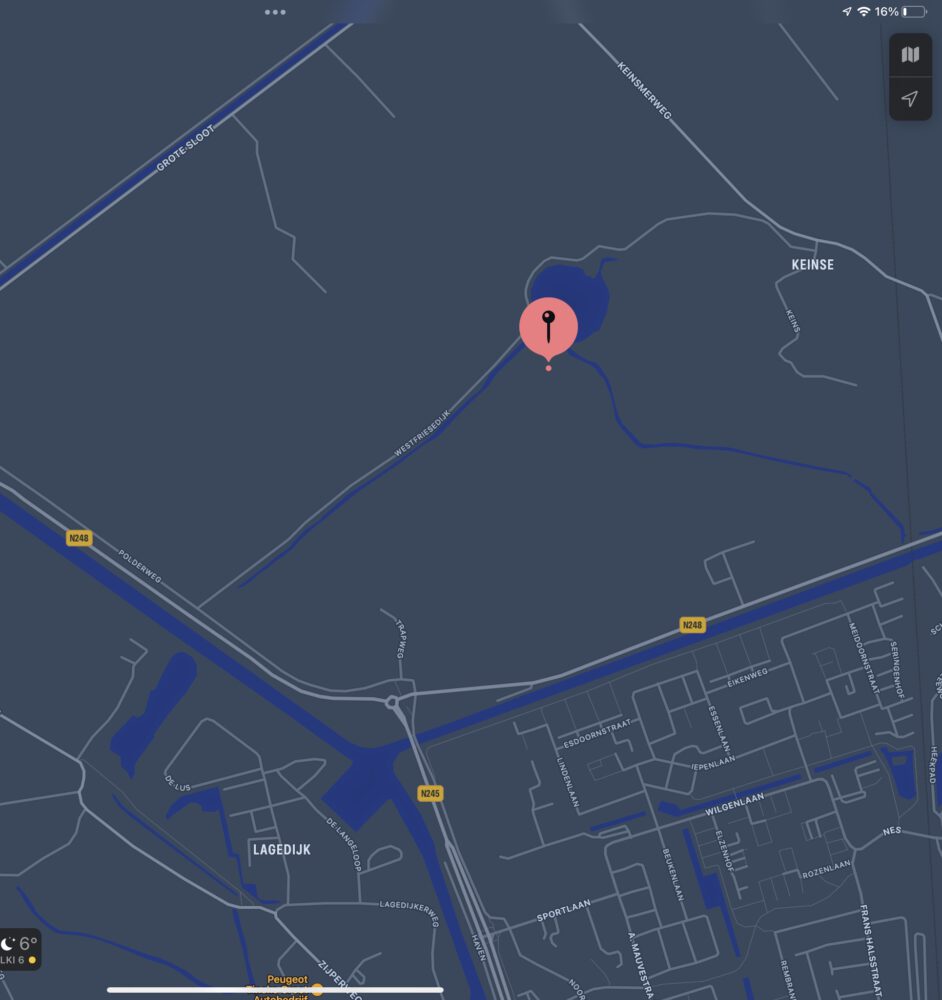Click the Keinsmerweg road label
The height and width of the screenshot is (1000, 942).
(x=645, y=91)
